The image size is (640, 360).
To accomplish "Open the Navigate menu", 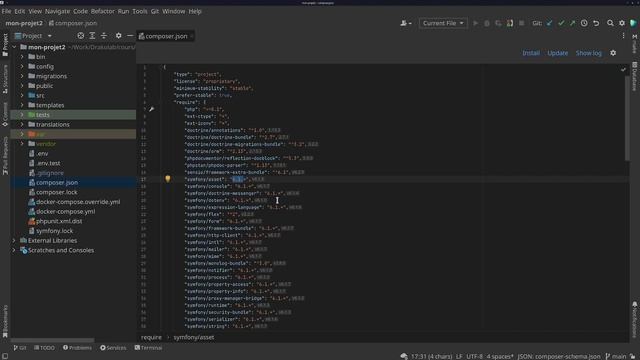I will coord(57,11).
